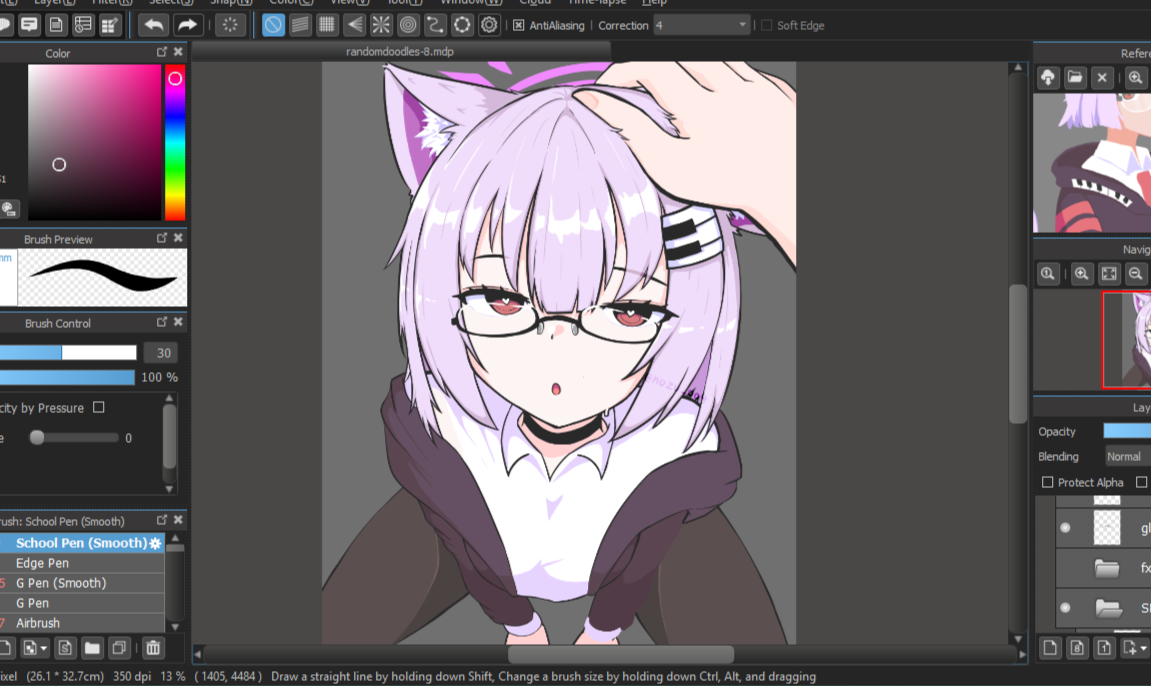The height and width of the screenshot is (686, 1151).
Task: Open an image file in Reference panel
Action: pos(1075,77)
